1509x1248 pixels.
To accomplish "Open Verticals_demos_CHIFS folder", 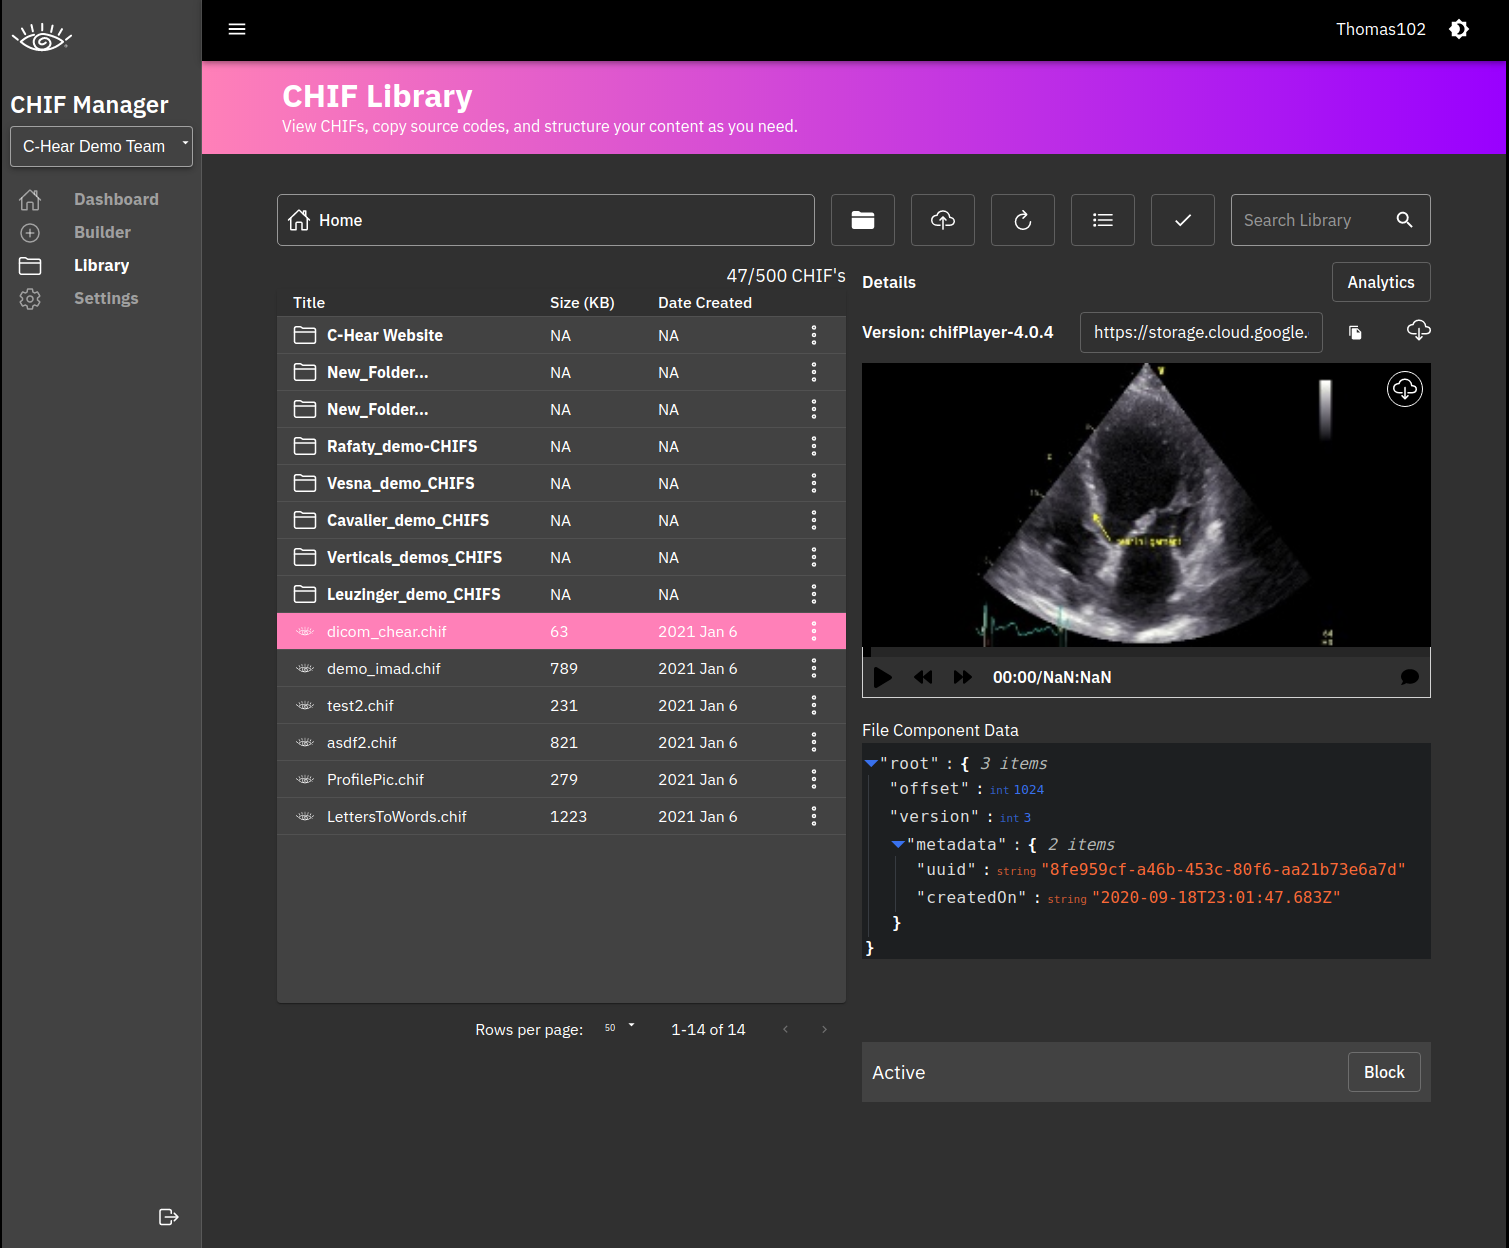I will tap(561, 557).
